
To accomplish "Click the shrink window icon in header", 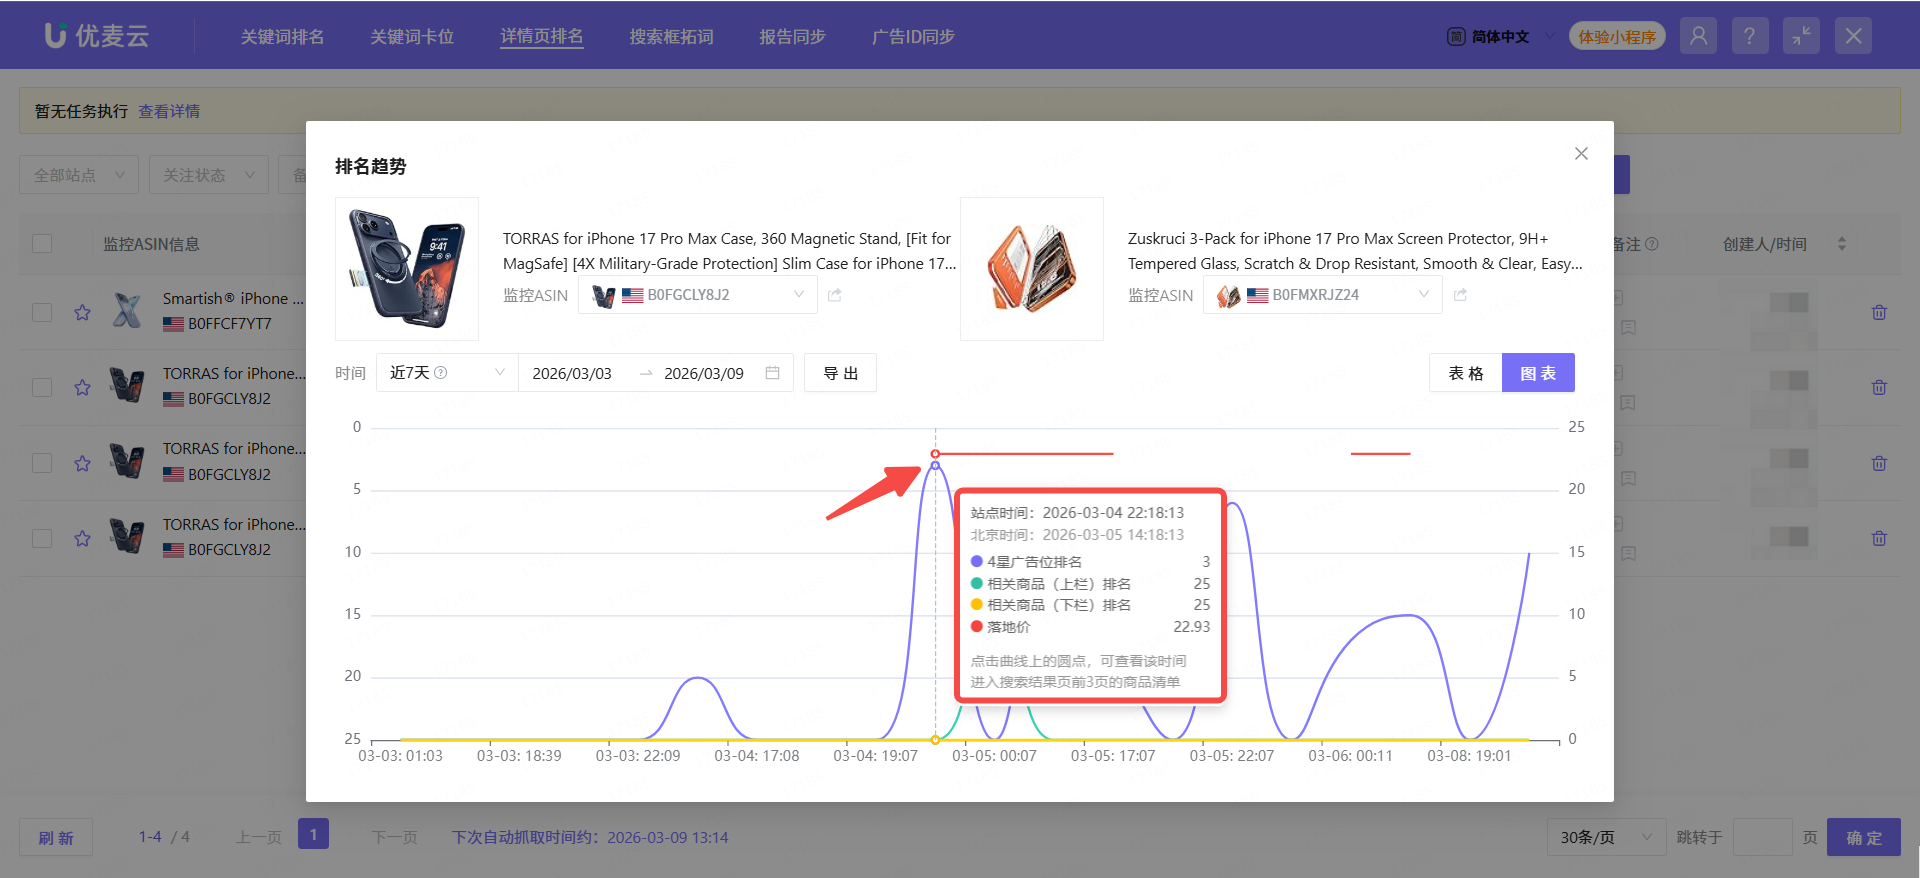I will pos(1801,36).
